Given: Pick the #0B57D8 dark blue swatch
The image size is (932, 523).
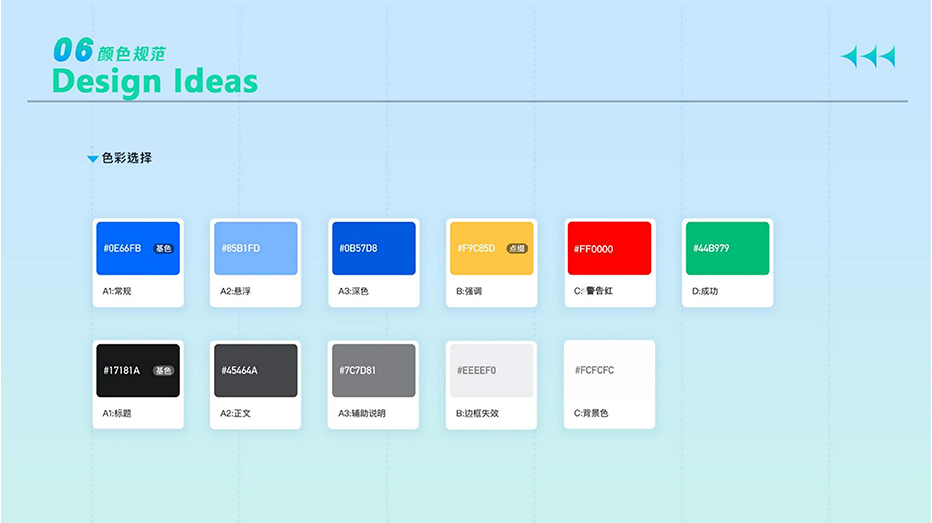Looking at the screenshot, I should click(x=373, y=248).
